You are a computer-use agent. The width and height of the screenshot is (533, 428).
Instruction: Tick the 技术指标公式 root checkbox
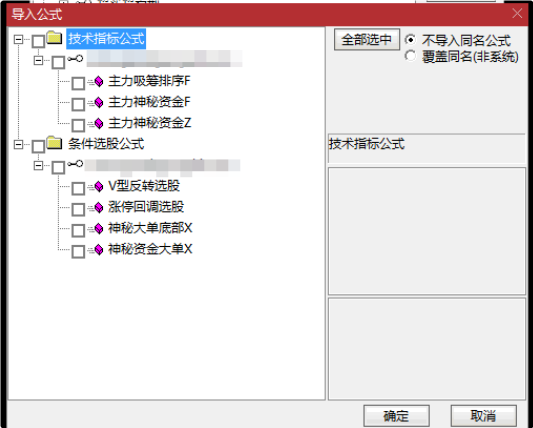point(38,41)
